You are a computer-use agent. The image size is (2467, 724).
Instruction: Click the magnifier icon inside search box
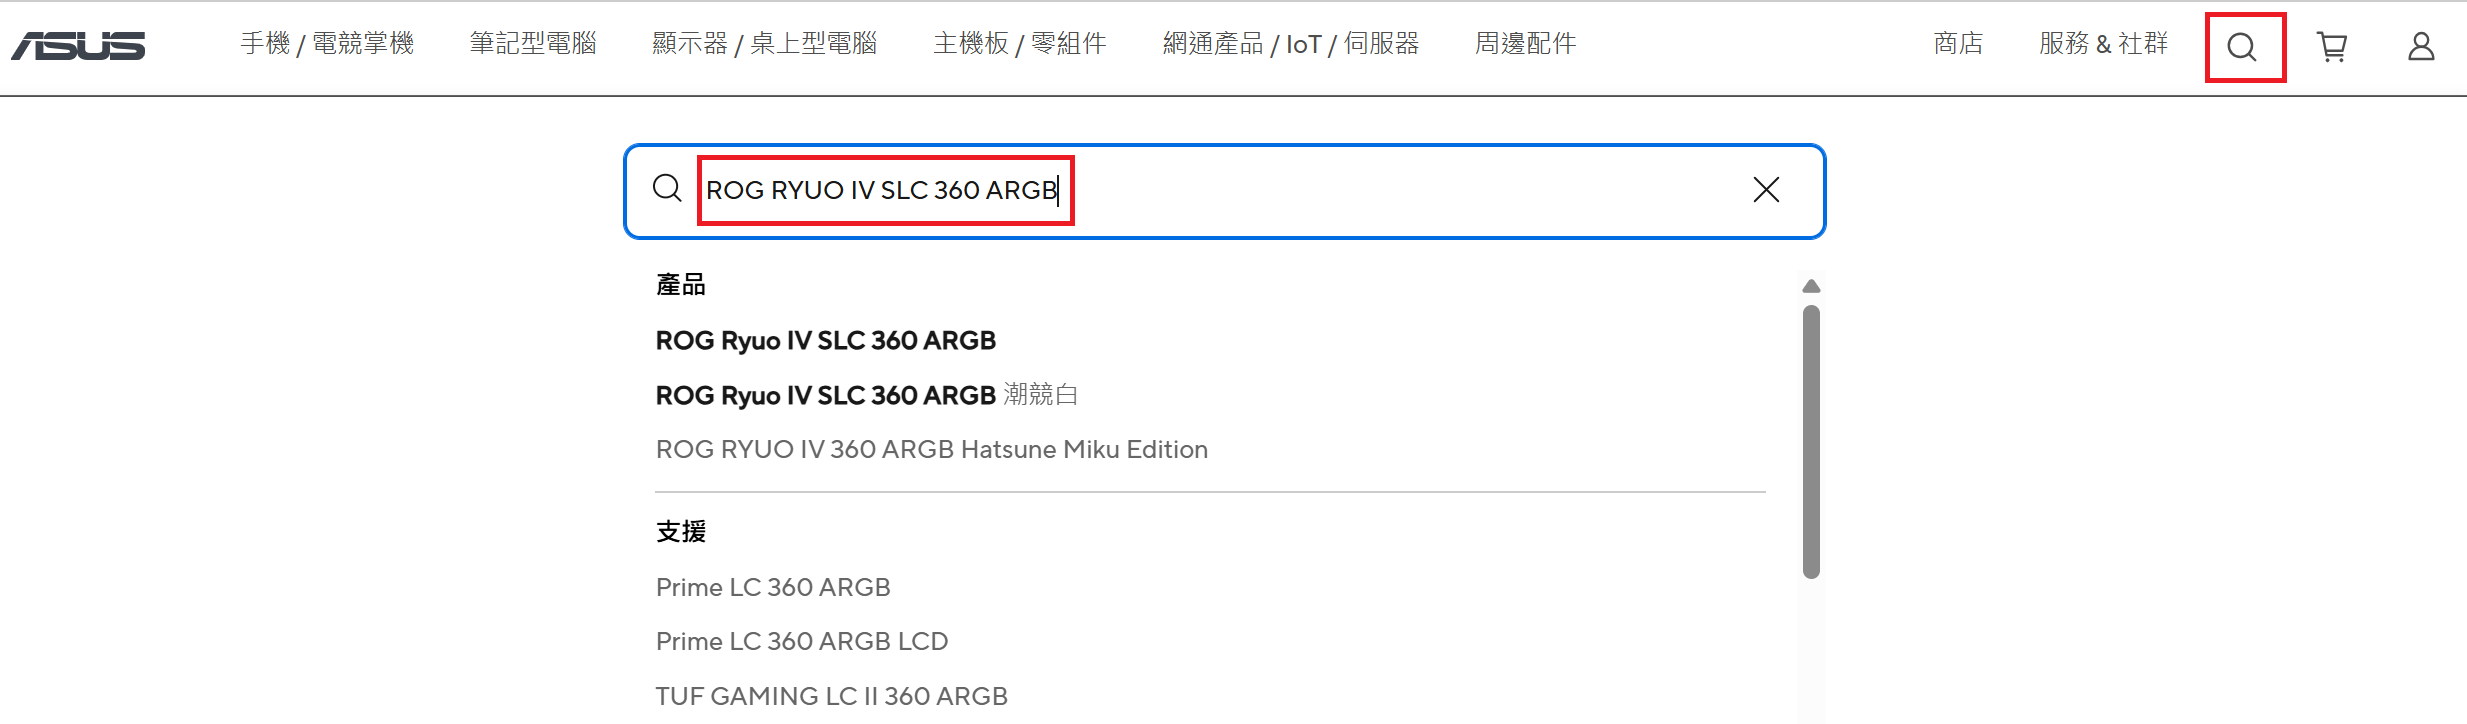coord(667,189)
